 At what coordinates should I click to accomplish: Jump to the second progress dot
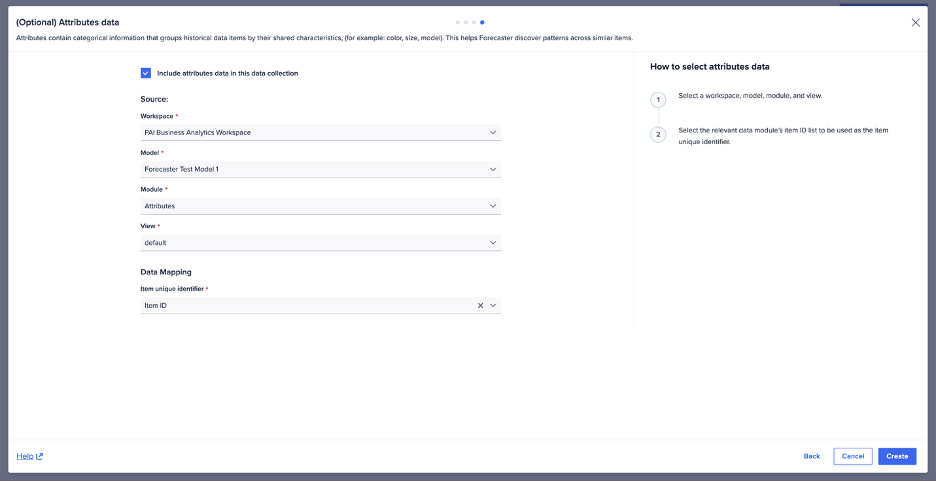pos(466,22)
